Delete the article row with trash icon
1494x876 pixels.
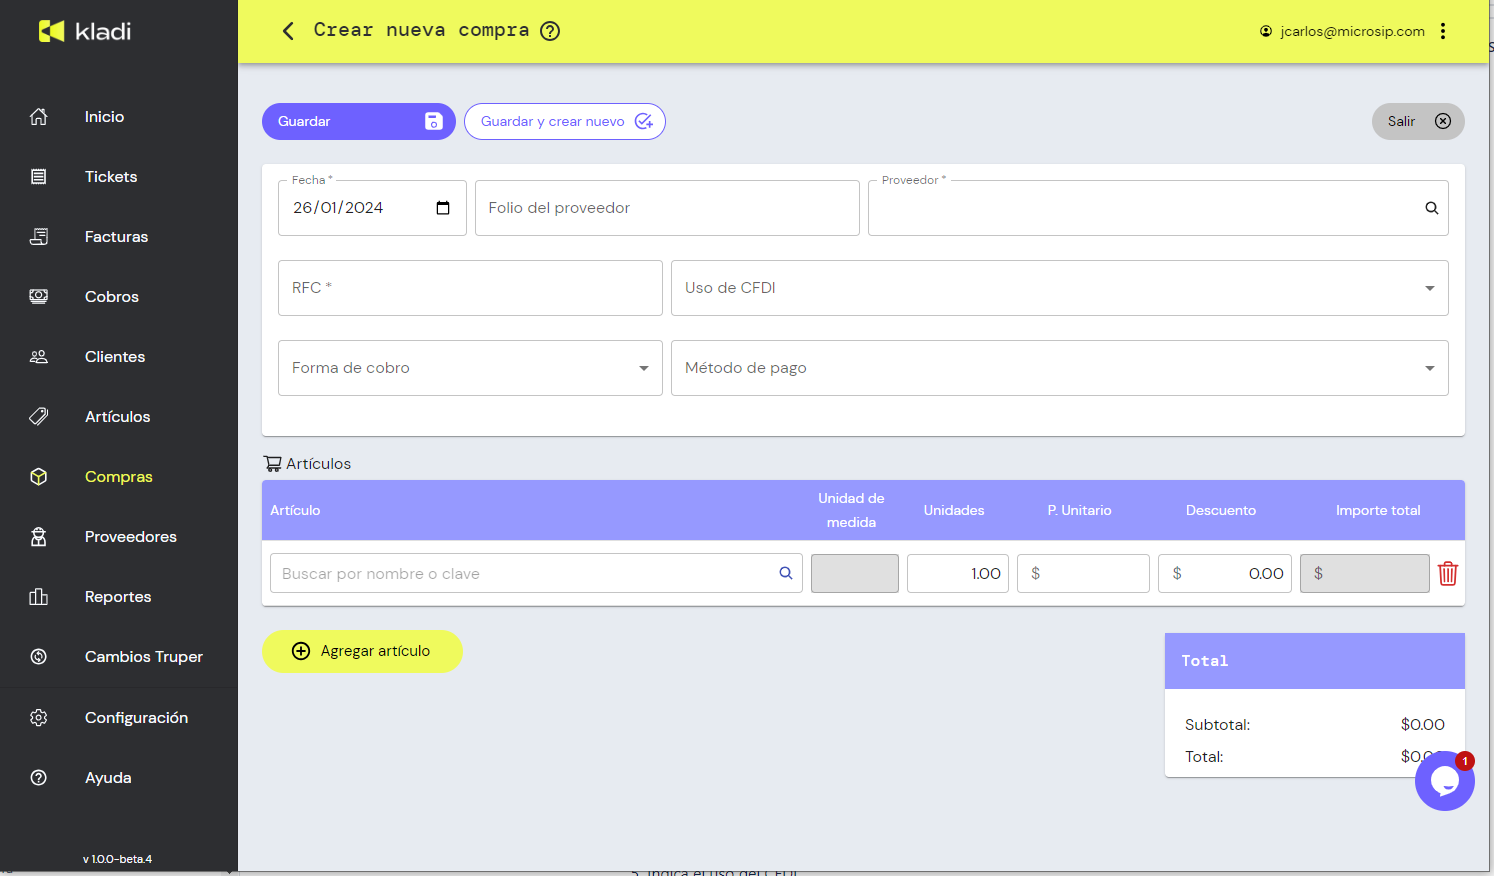click(1447, 574)
